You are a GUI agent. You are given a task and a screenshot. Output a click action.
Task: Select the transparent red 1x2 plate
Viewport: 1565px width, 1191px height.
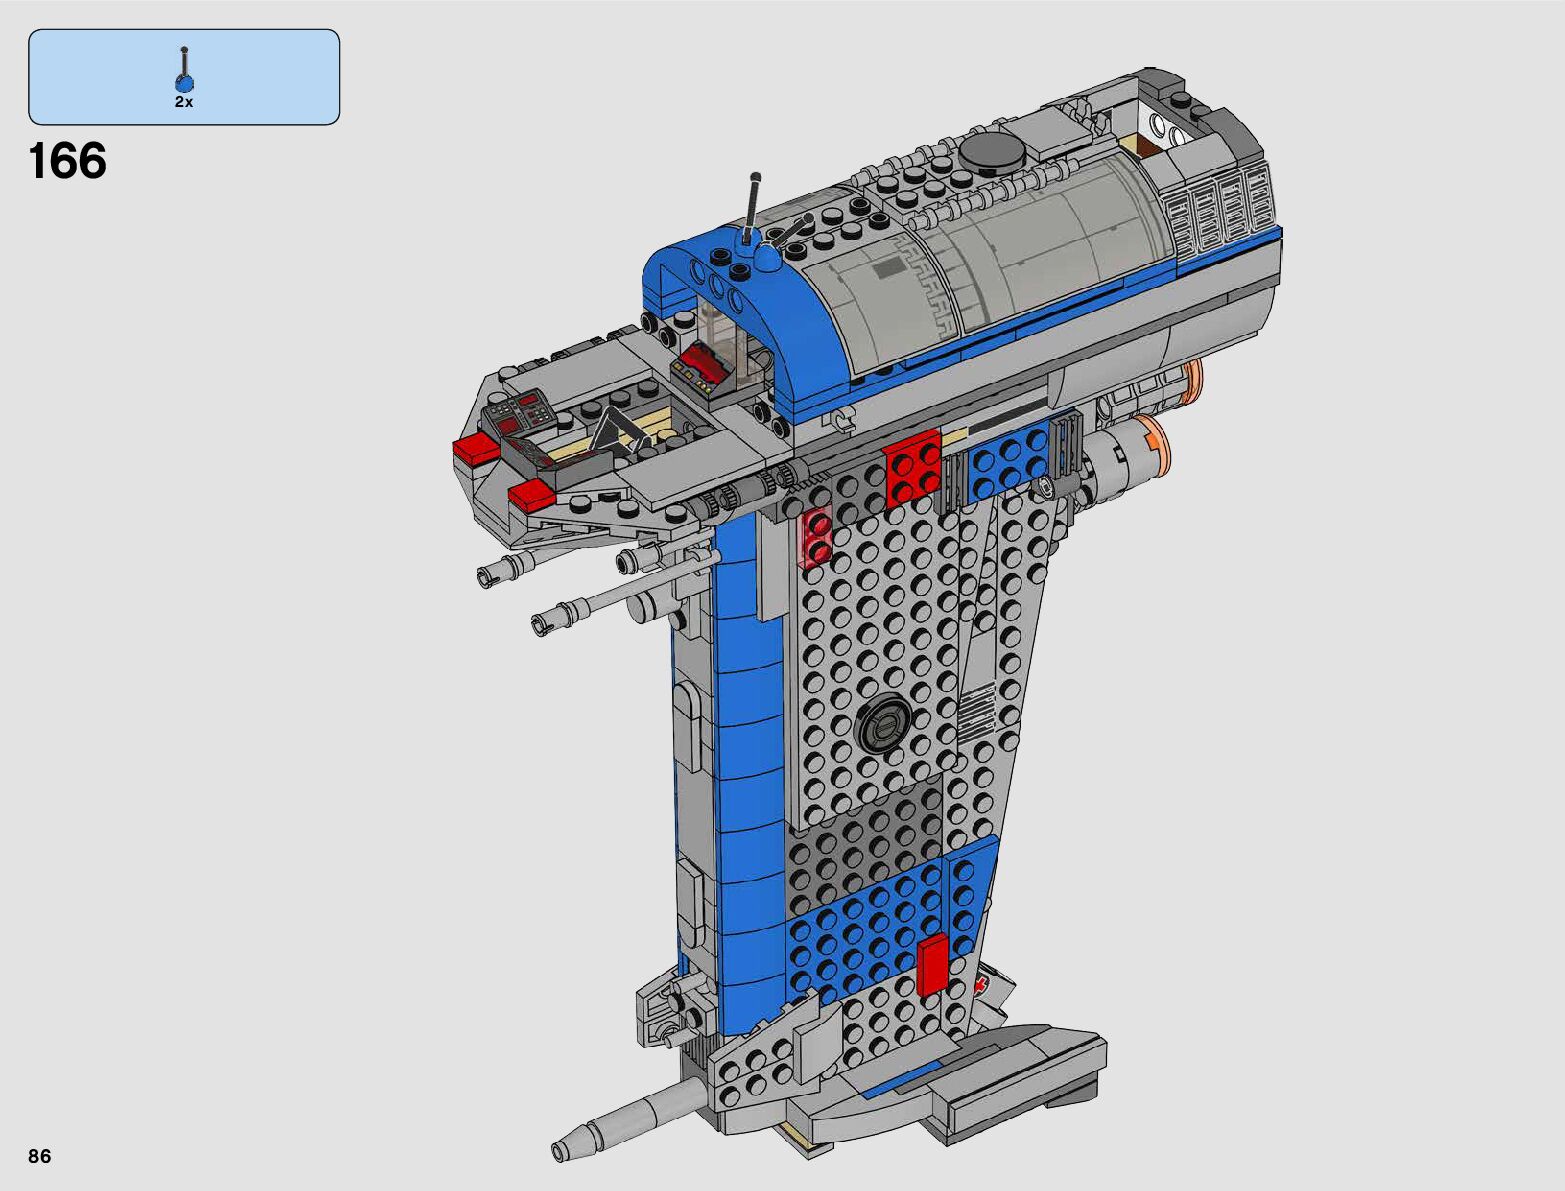click(818, 536)
